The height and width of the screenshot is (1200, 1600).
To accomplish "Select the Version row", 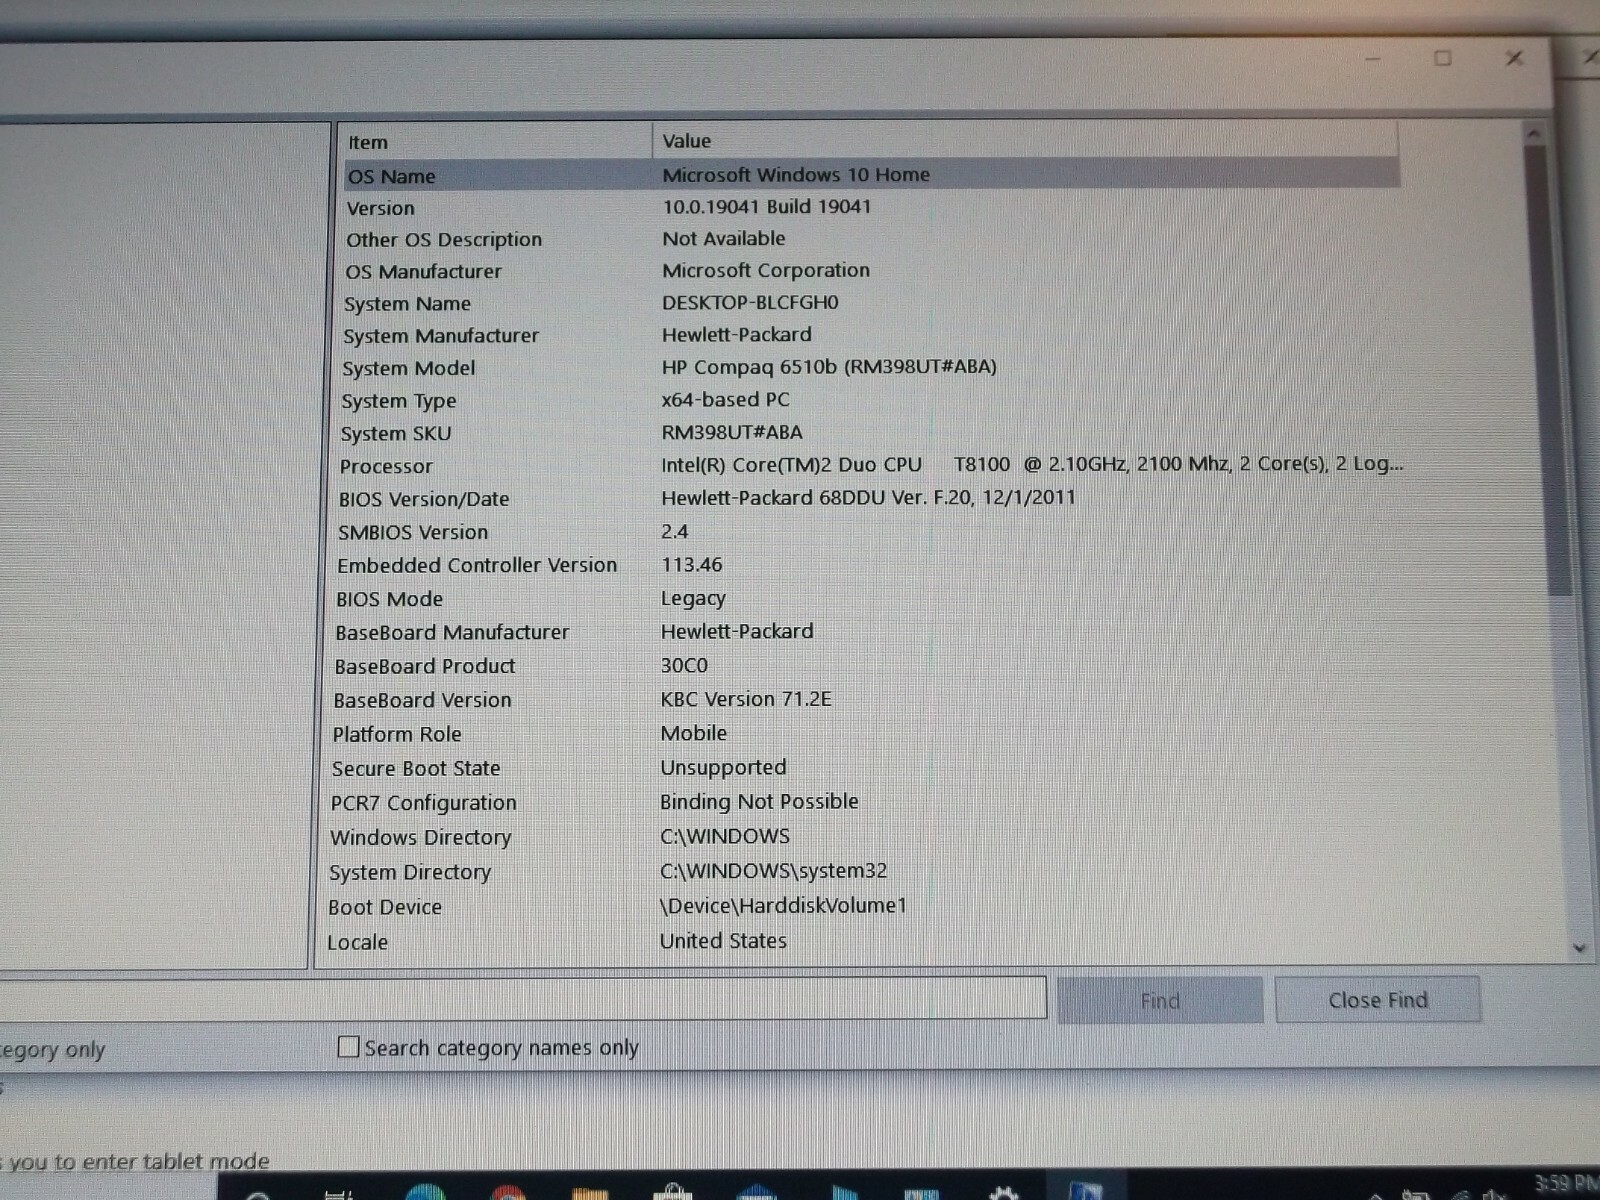I will click(871, 207).
